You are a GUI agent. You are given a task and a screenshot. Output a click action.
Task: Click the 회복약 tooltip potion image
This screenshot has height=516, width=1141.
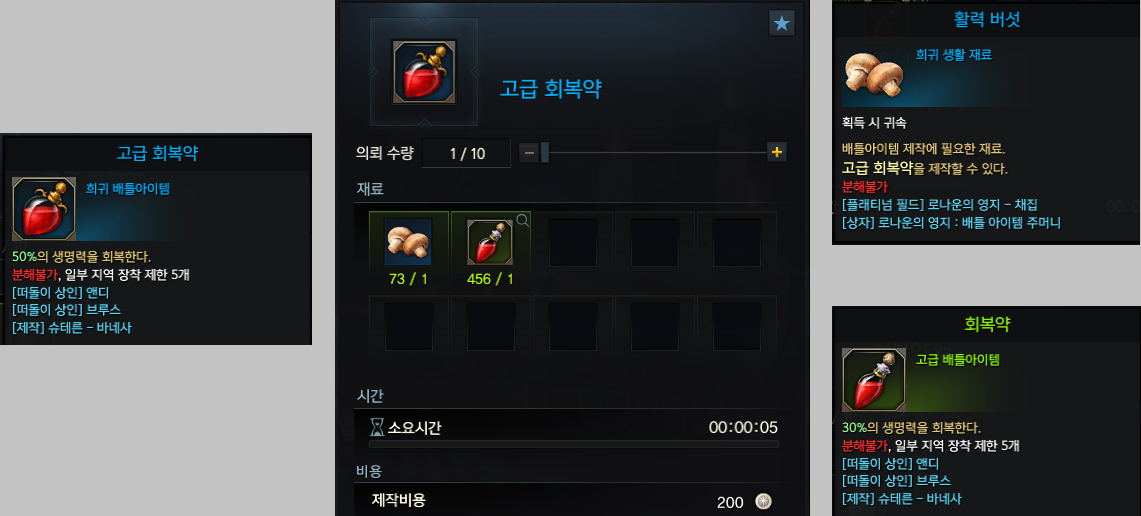click(874, 380)
